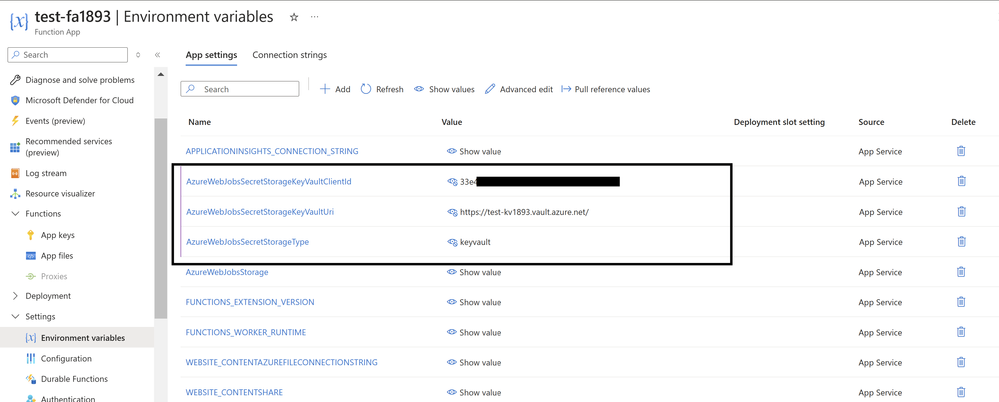Delete APPLICATIONINSIGHTS_CONNECTION_STRING with trash icon
999x402 pixels.
961,151
